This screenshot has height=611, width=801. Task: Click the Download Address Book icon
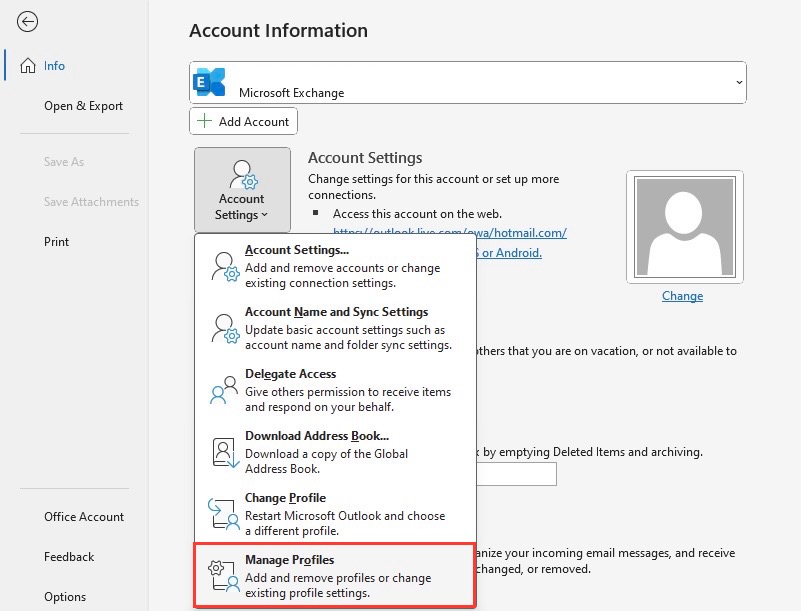(225, 453)
